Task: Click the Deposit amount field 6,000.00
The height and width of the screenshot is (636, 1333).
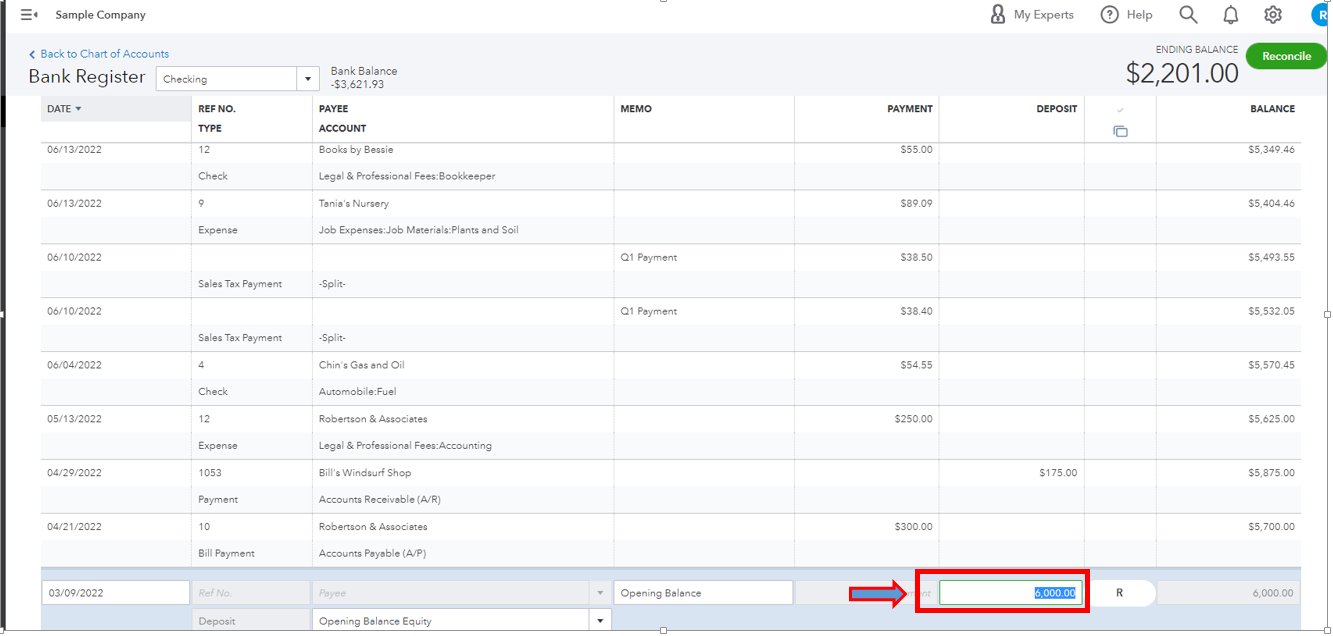Action: click(x=1010, y=593)
